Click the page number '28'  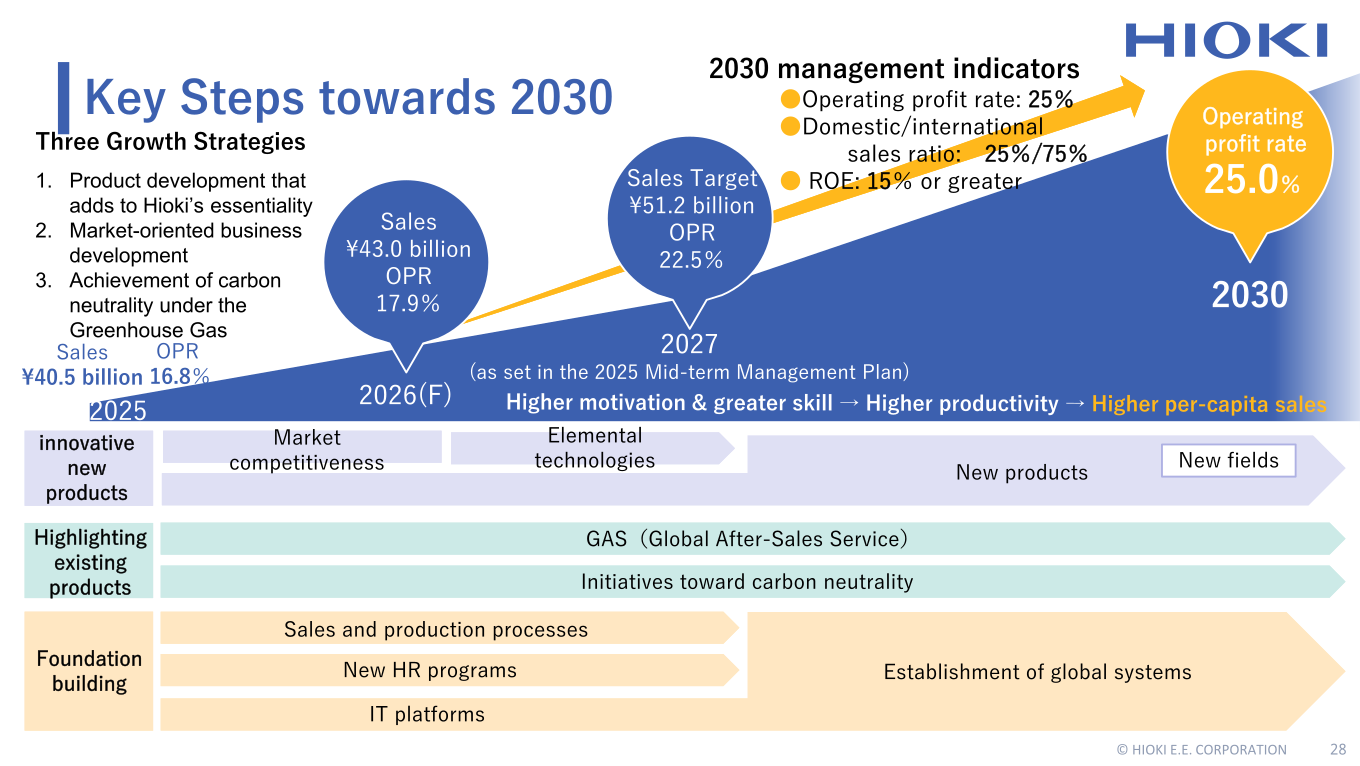(x=1338, y=749)
